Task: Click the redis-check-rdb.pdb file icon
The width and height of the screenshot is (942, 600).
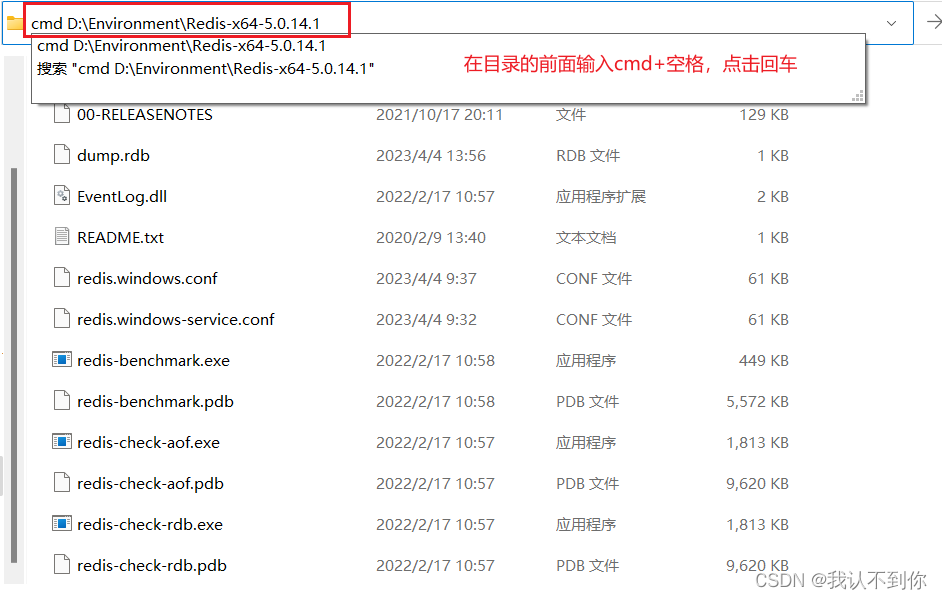Action: click(x=62, y=565)
